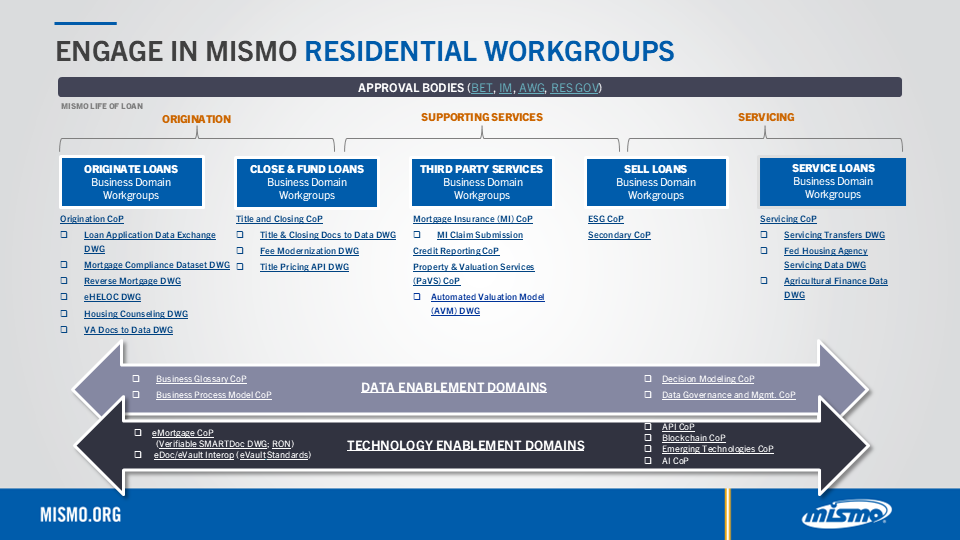Click the MISMO.ORG footer text
This screenshot has height=540, width=960.
(x=80, y=514)
